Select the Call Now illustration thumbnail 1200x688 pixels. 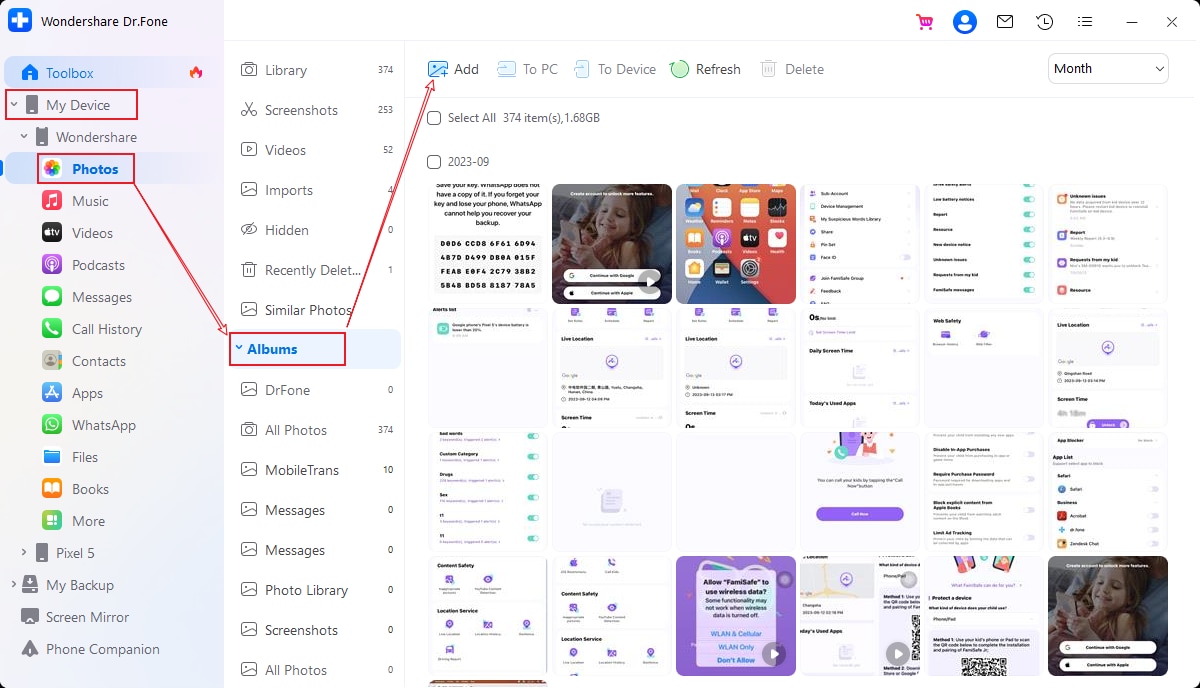860,492
